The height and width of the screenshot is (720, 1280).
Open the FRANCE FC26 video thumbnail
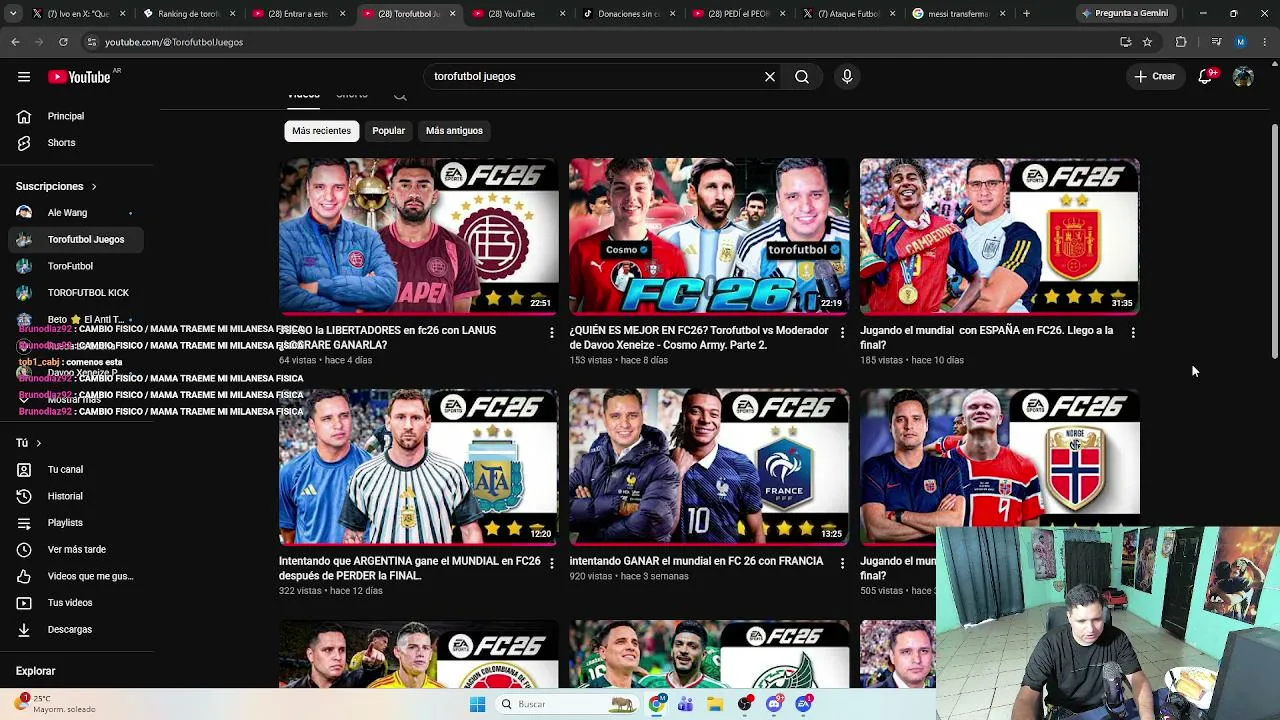709,467
